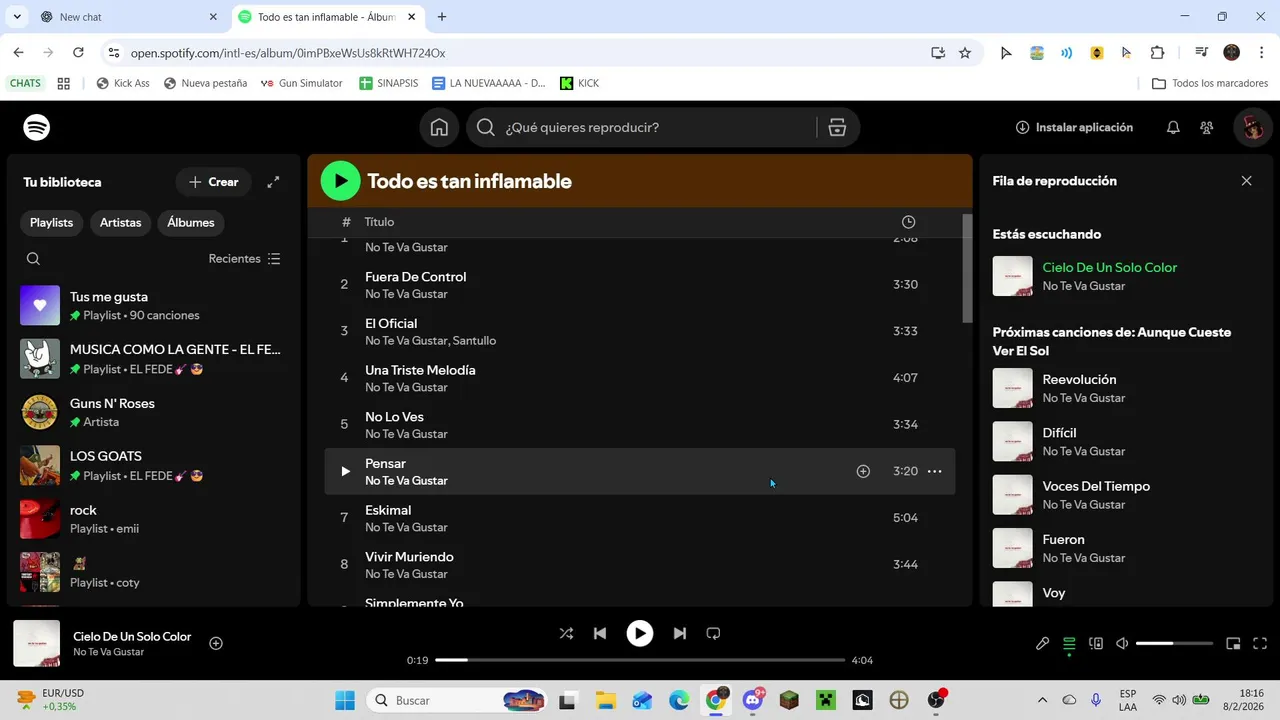
Task: Expand Tu biblioteca to full screen
Action: (x=273, y=182)
